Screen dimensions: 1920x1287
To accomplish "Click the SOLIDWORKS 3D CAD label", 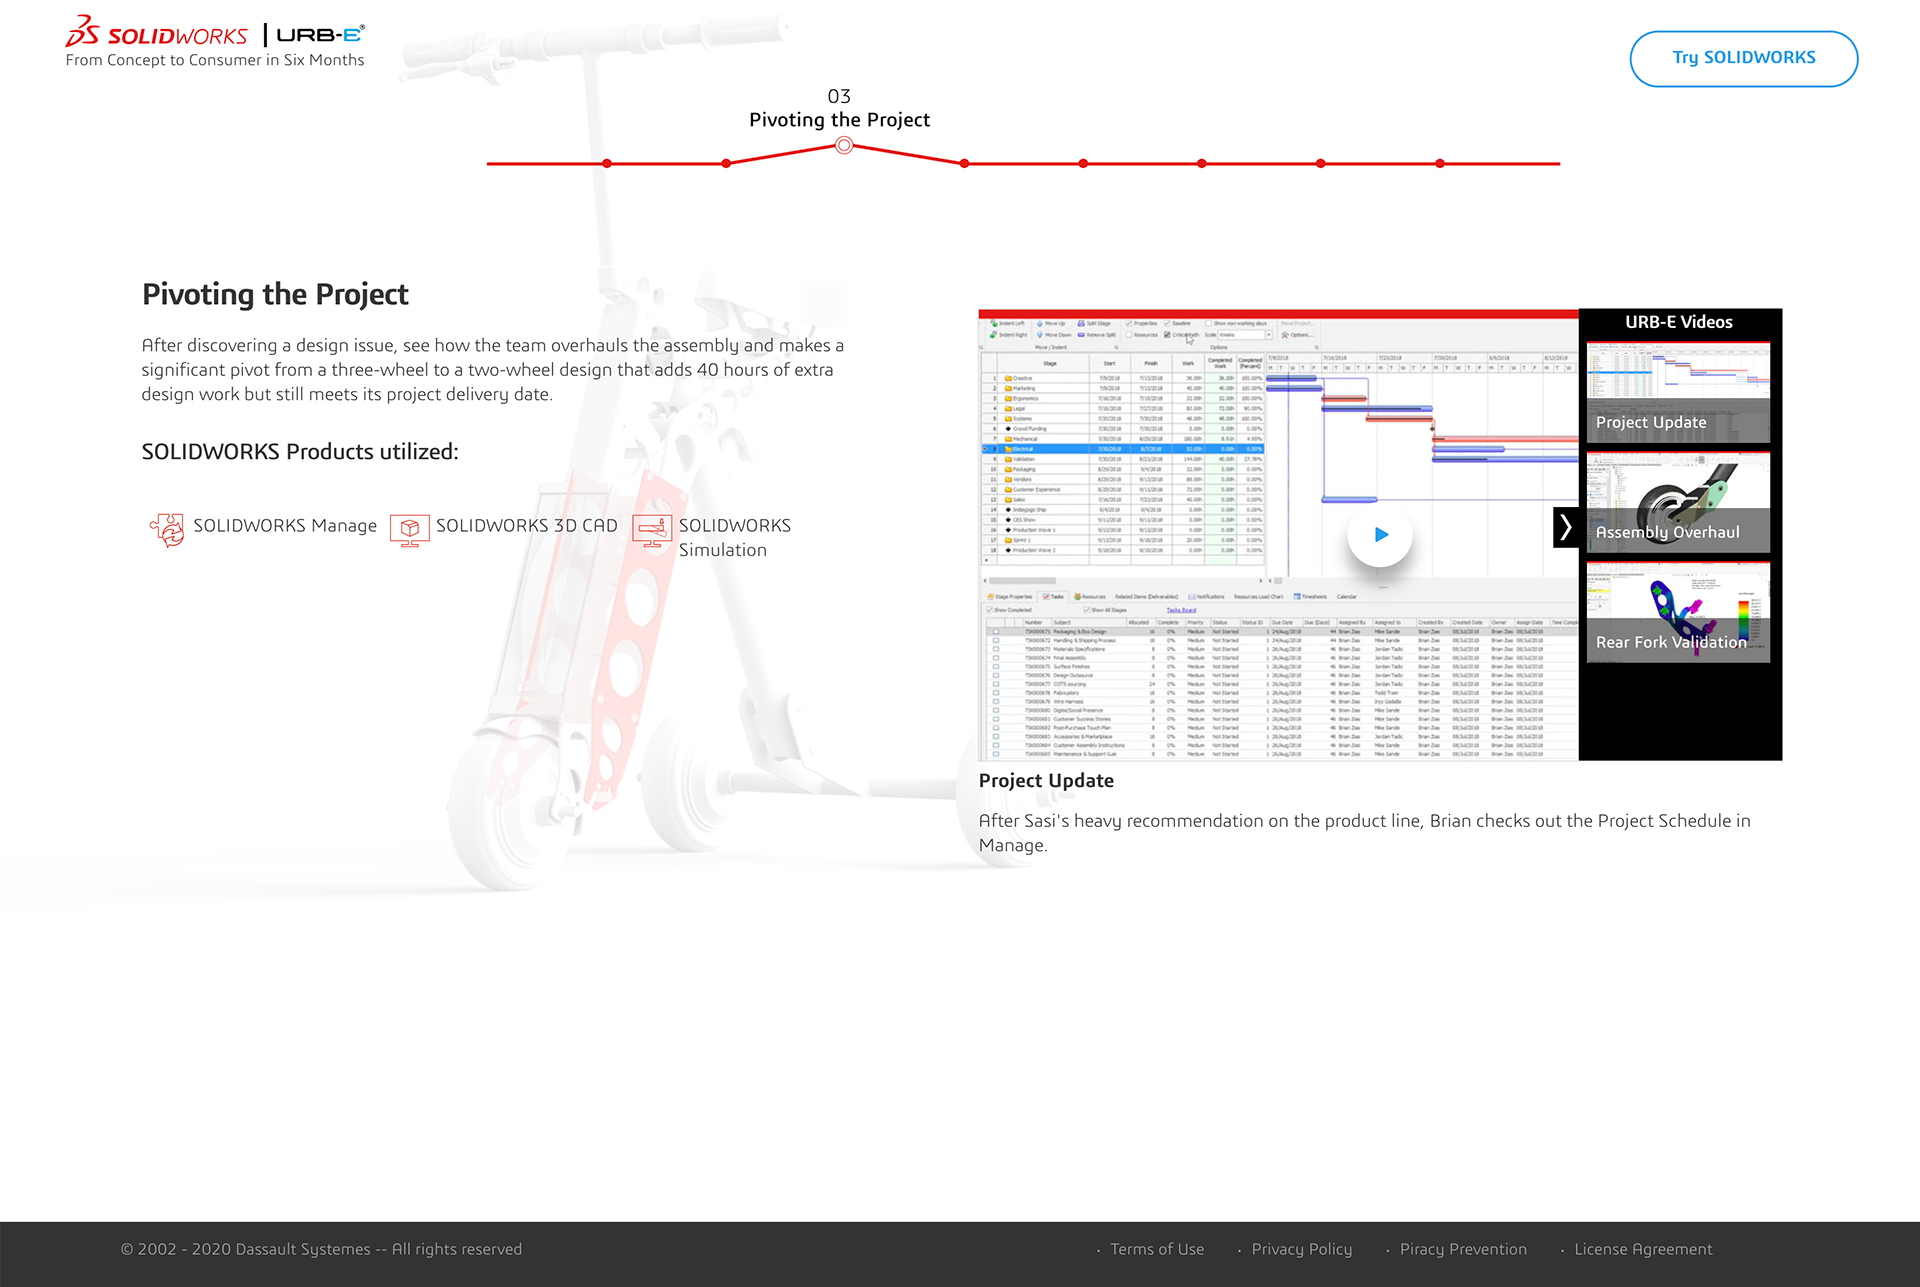I will tap(527, 526).
